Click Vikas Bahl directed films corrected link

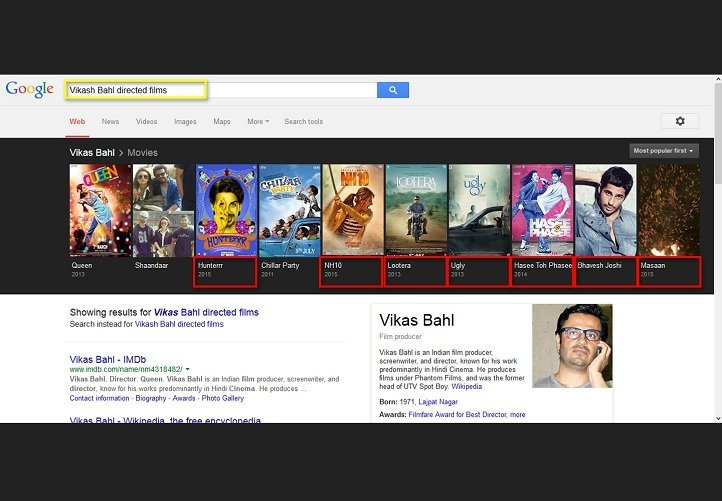(x=206, y=312)
